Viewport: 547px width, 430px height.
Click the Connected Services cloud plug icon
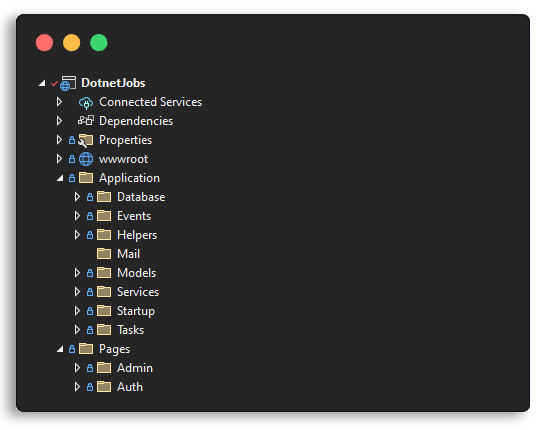point(86,103)
